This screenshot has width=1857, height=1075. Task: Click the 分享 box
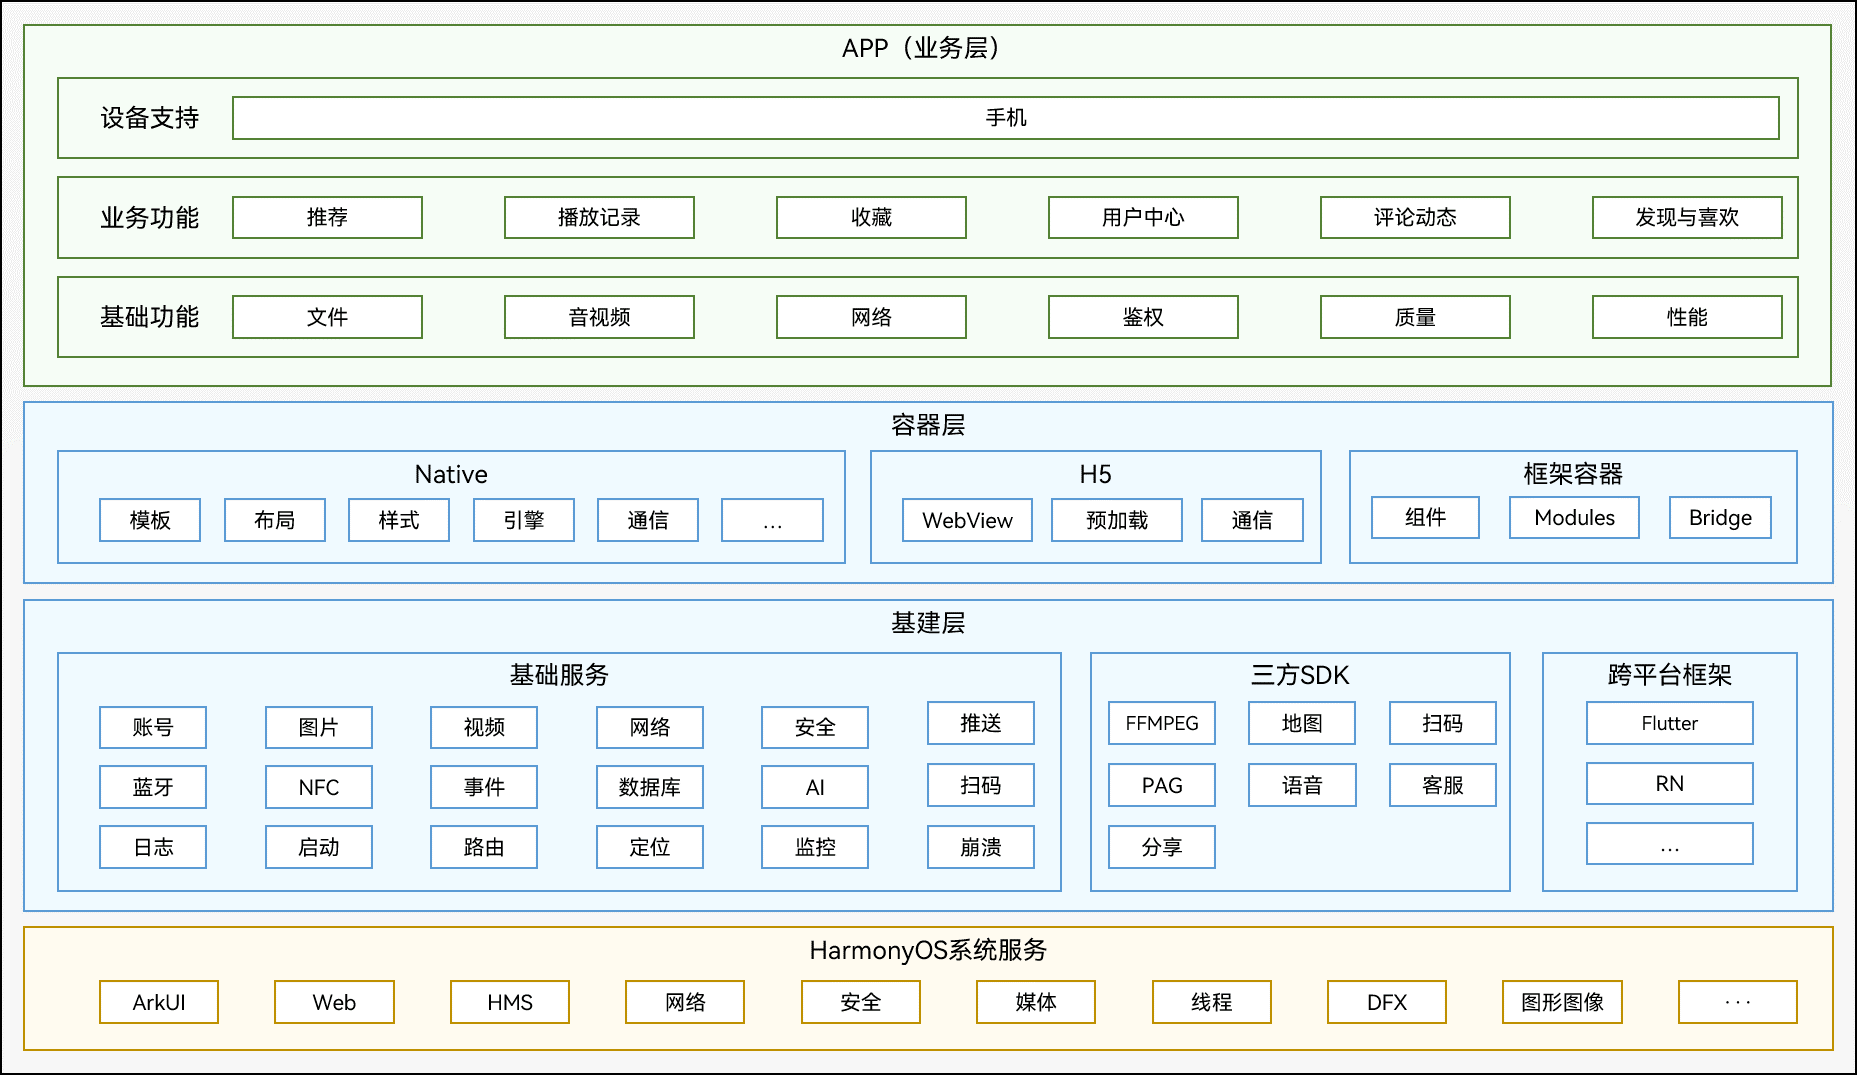1162,847
